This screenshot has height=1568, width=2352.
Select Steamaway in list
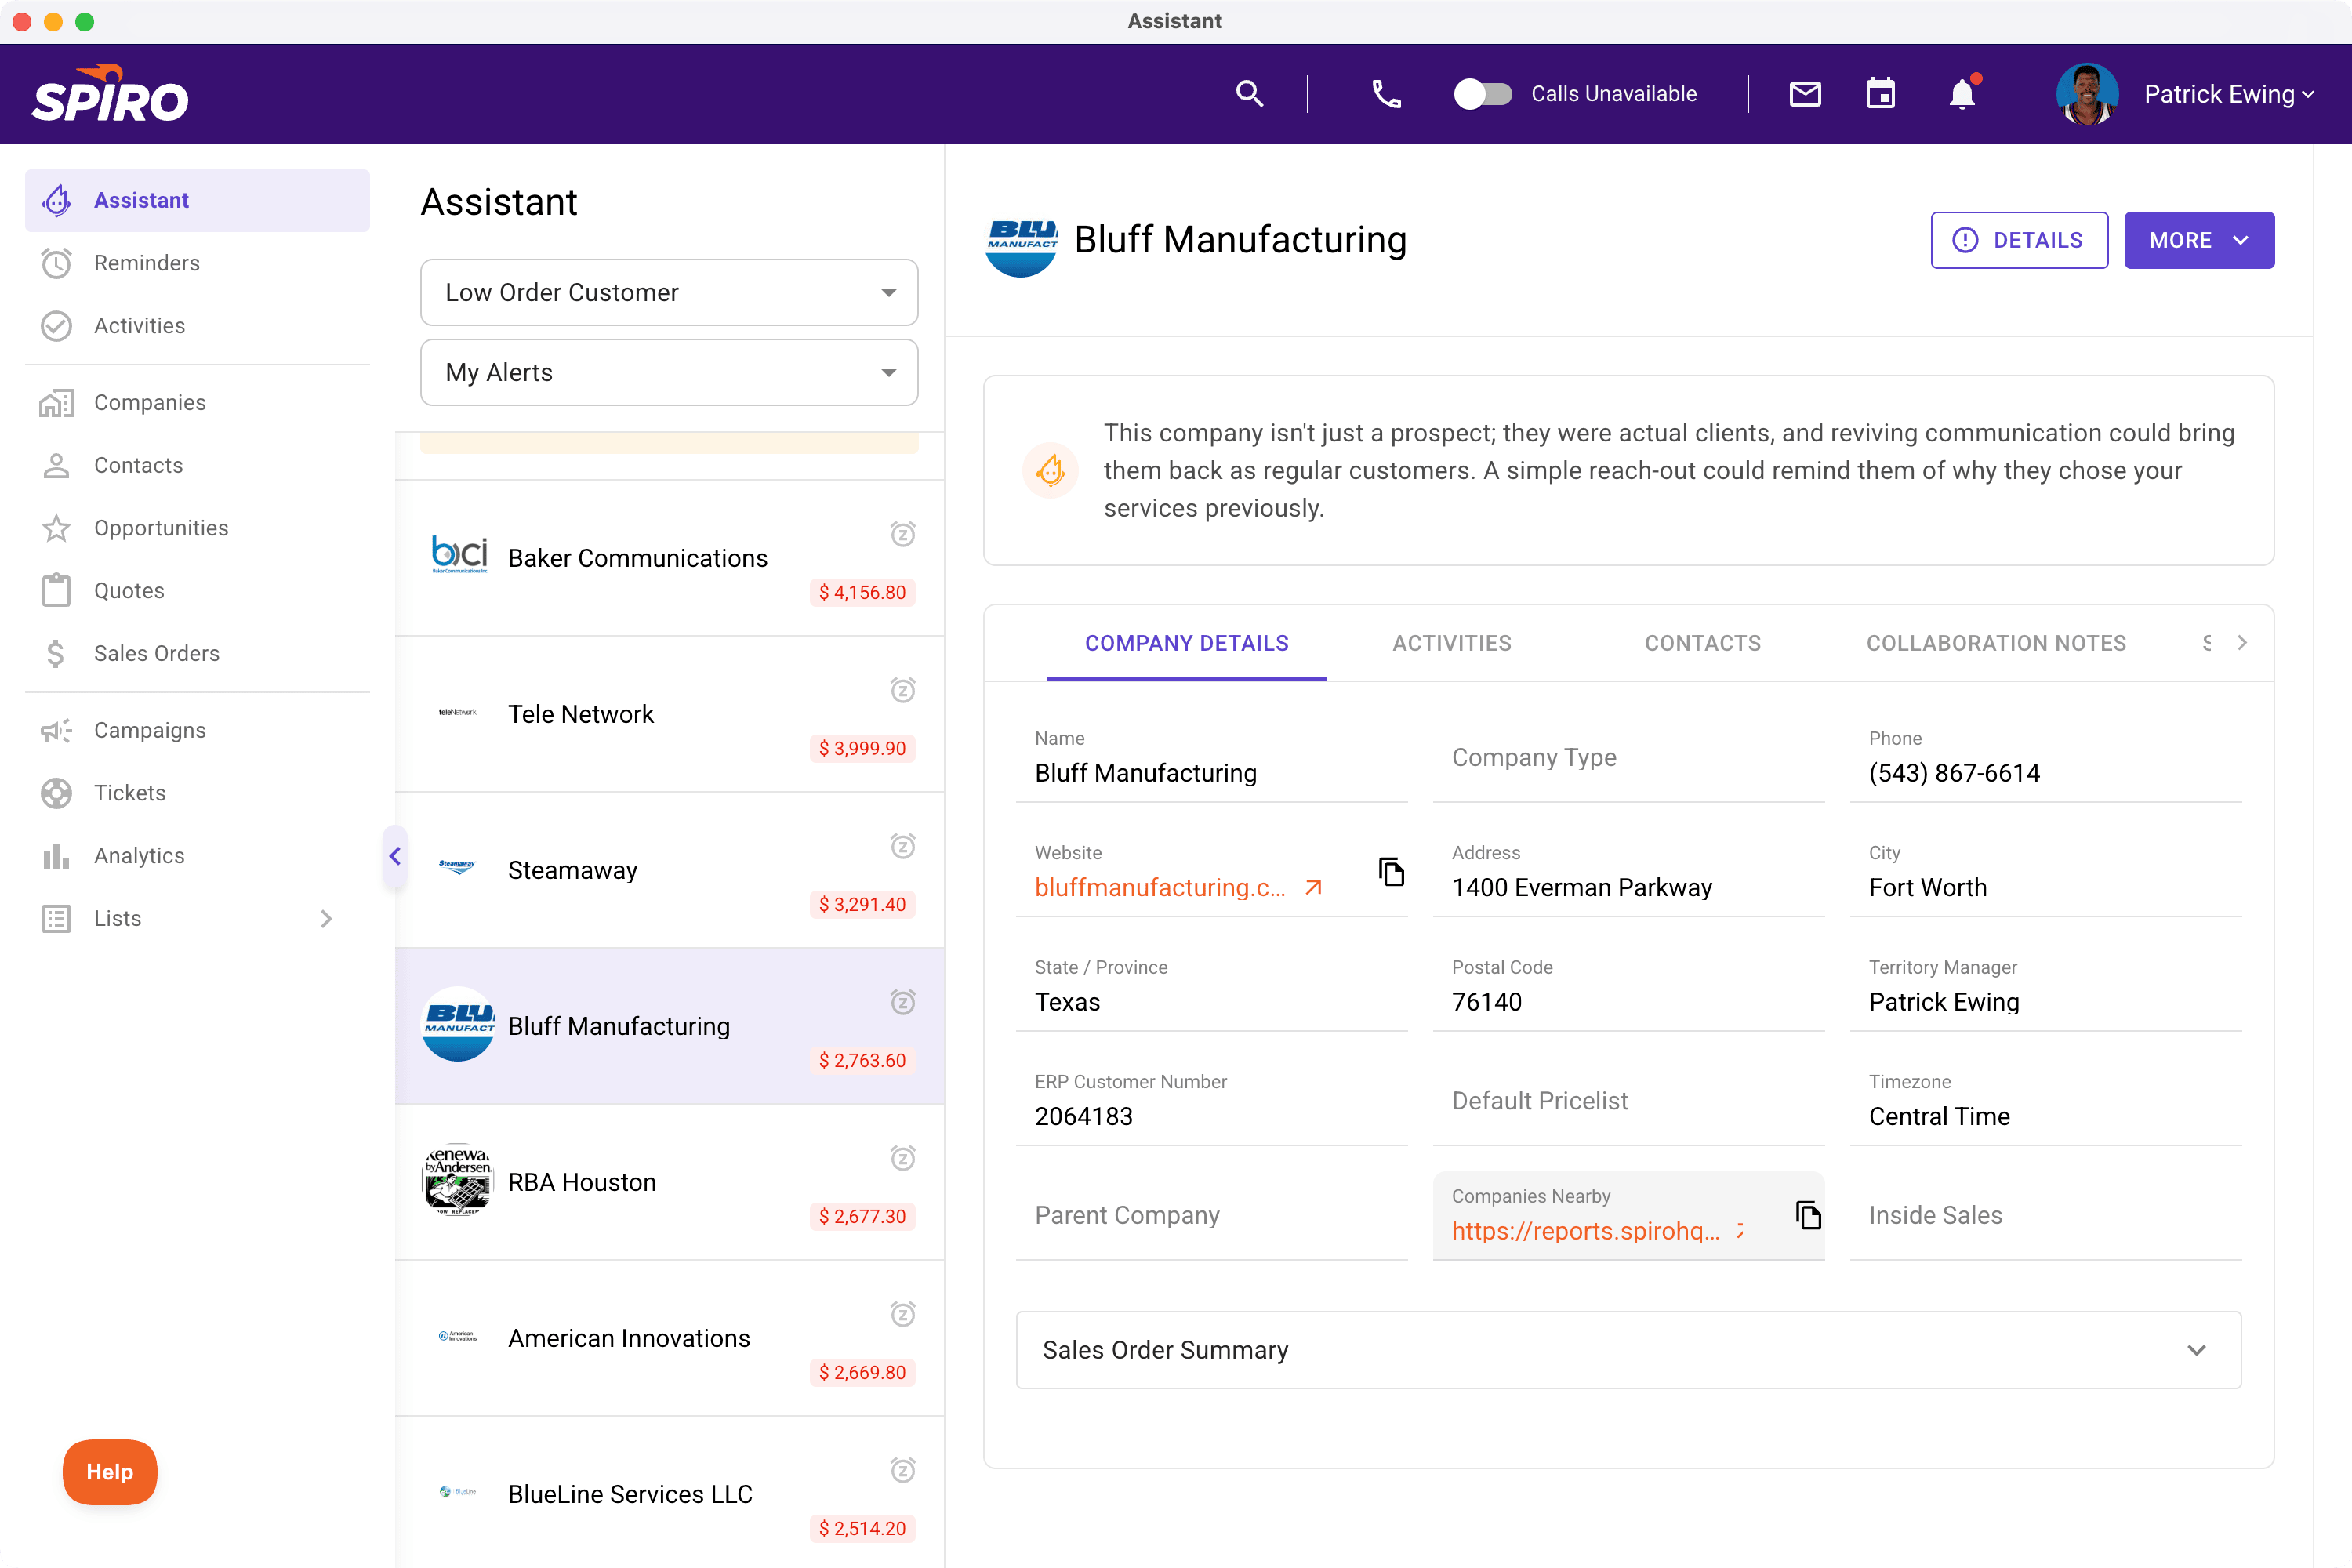tap(669, 870)
